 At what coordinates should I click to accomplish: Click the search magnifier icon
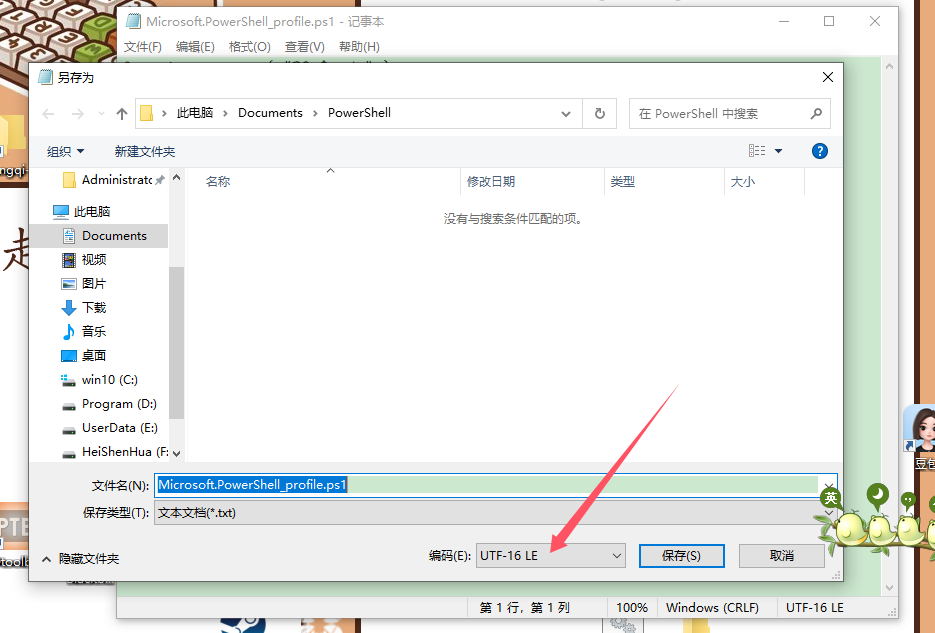[x=815, y=114]
